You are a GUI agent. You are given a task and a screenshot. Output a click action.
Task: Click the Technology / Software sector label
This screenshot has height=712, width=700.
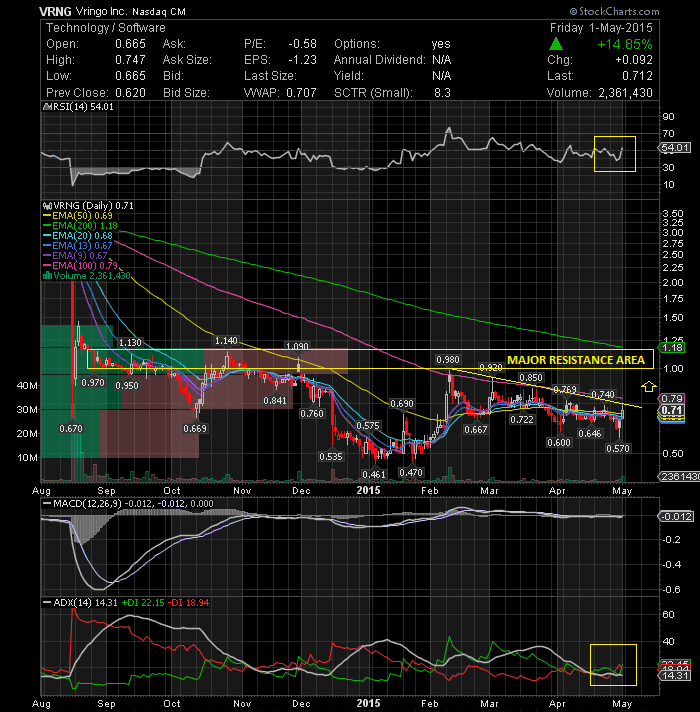click(106, 28)
